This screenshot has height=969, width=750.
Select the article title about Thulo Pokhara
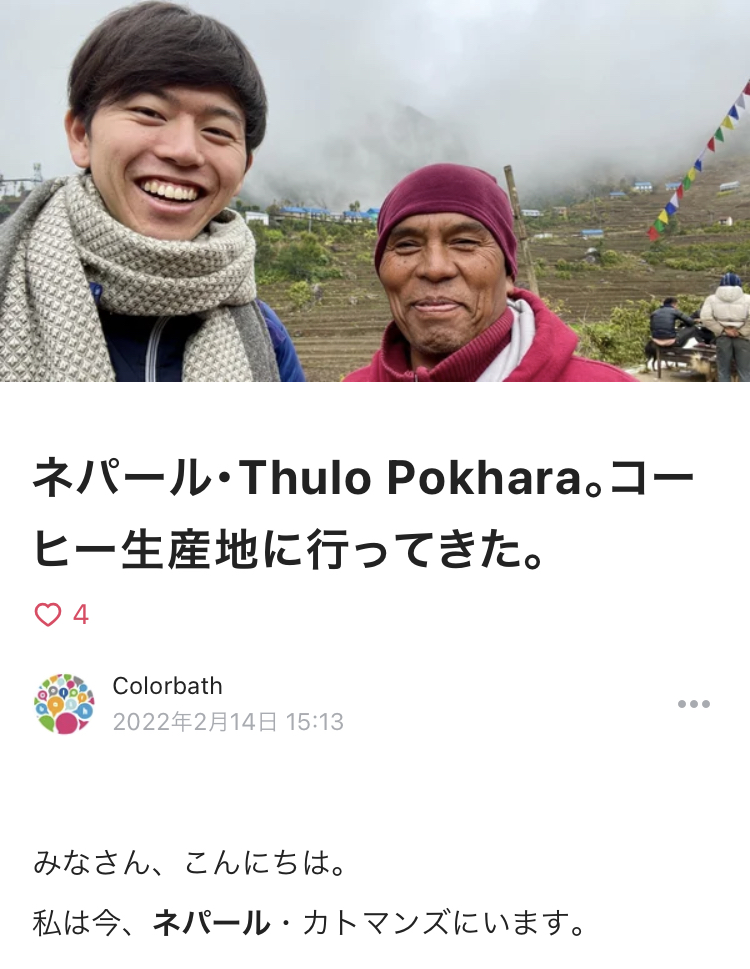(x=363, y=513)
